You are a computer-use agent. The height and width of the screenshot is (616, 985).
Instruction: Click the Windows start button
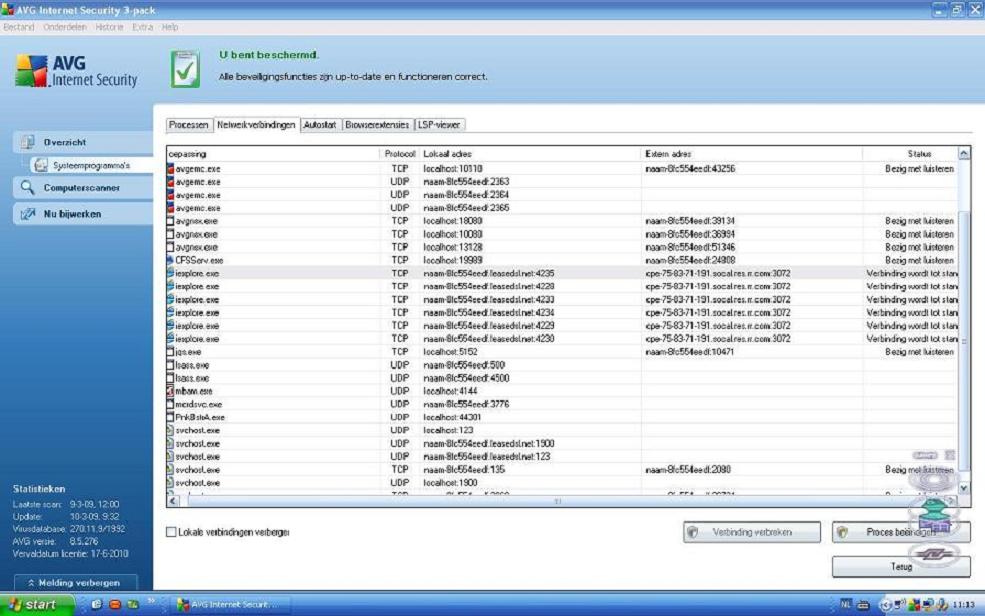[37, 605]
